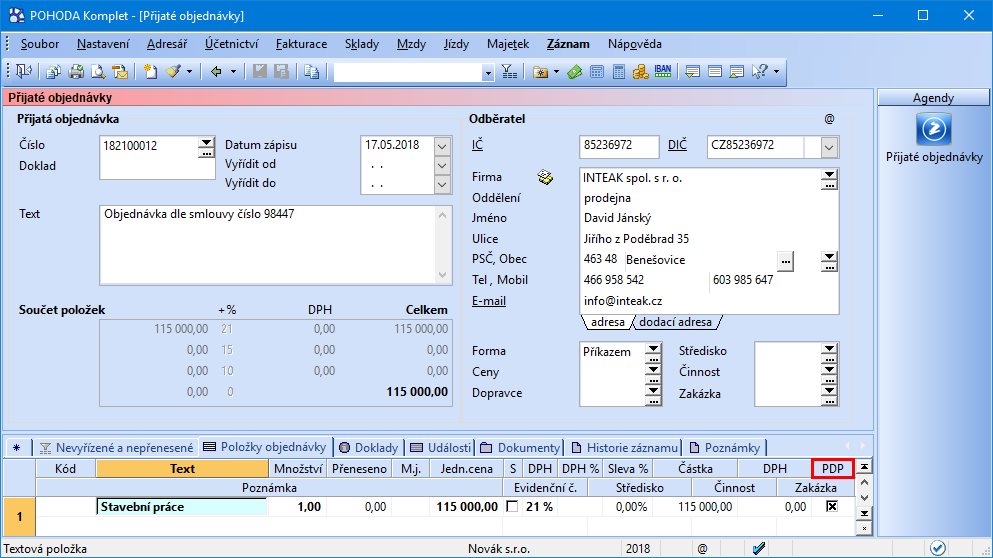Click the Agendy panel header button
The height and width of the screenshot is (558, 993).
click(933, 98)
